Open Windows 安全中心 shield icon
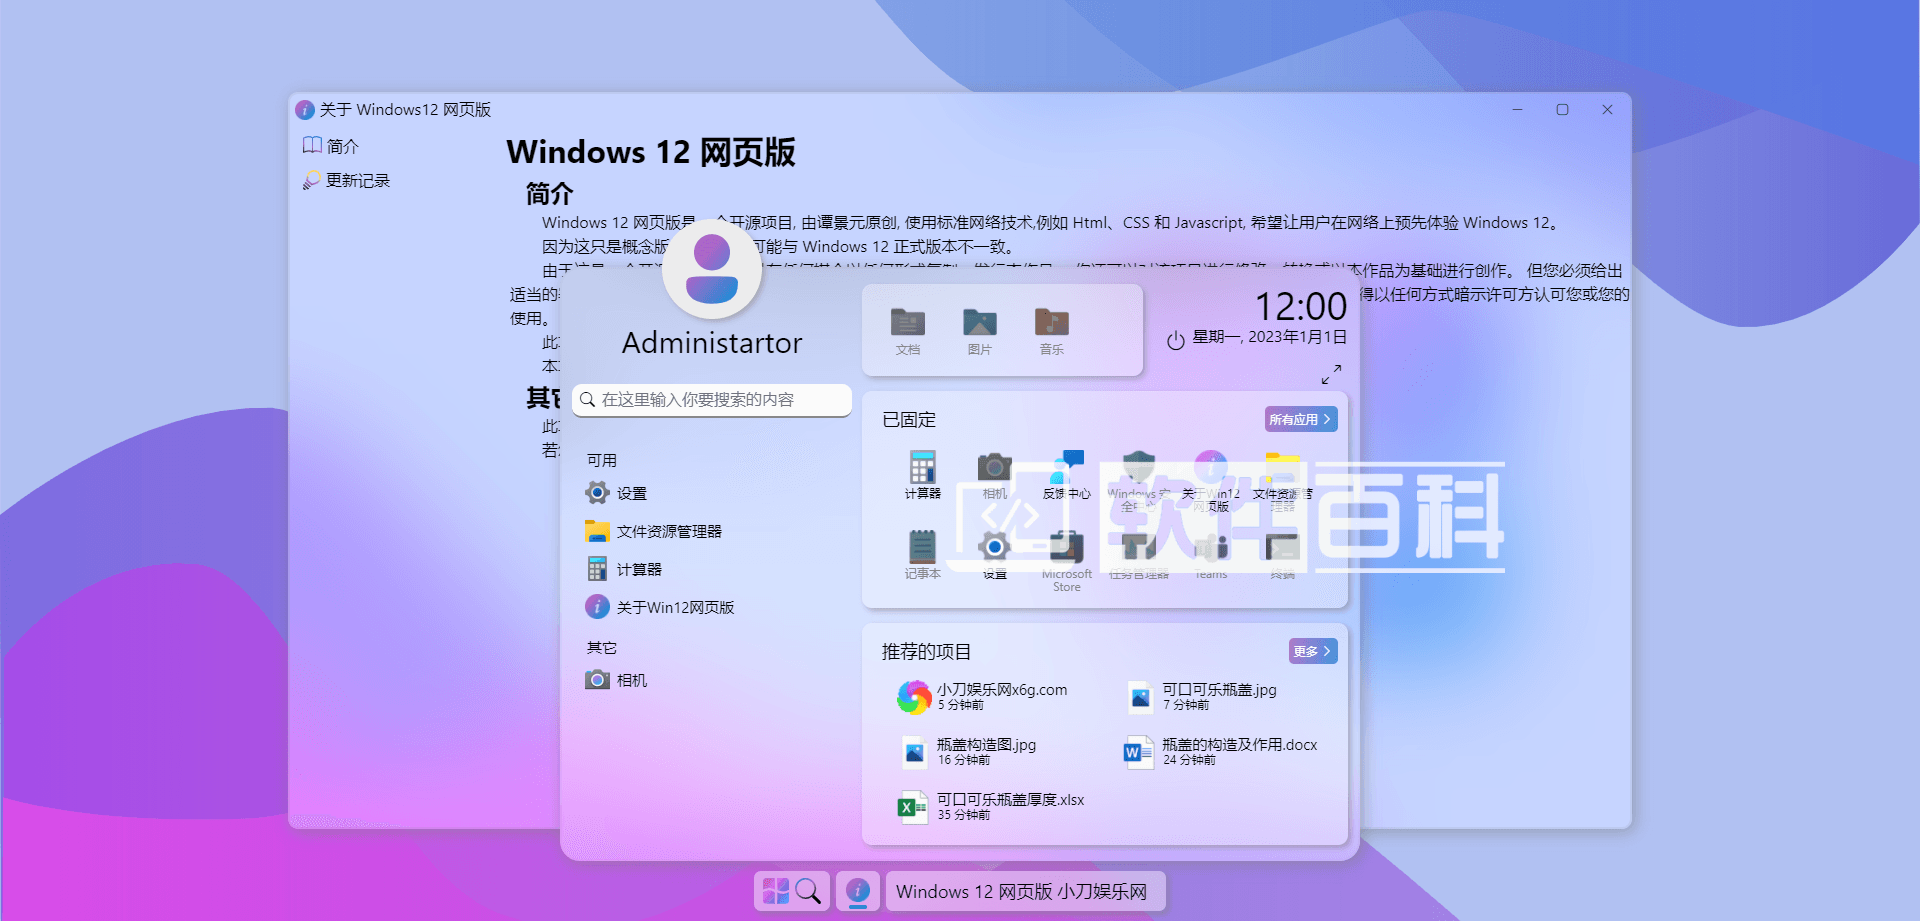The image size is (1920, 921). click(1138, 480)
